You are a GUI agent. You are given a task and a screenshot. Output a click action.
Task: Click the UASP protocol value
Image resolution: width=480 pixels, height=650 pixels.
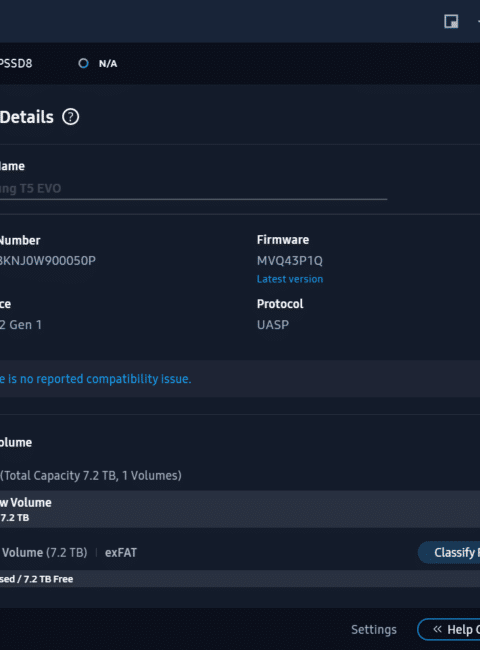pyautogui.click(x=273, y=325)
